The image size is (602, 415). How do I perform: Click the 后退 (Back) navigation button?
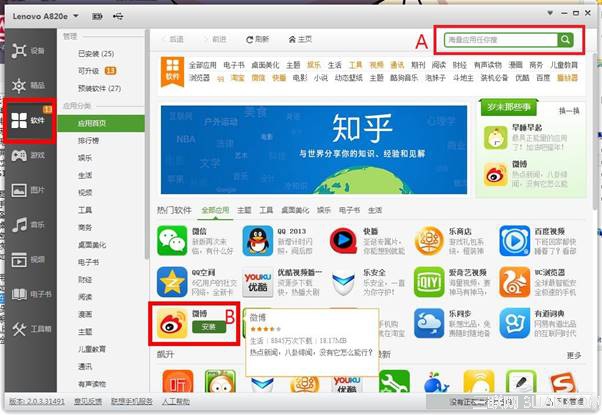click(x=173, y=39)
